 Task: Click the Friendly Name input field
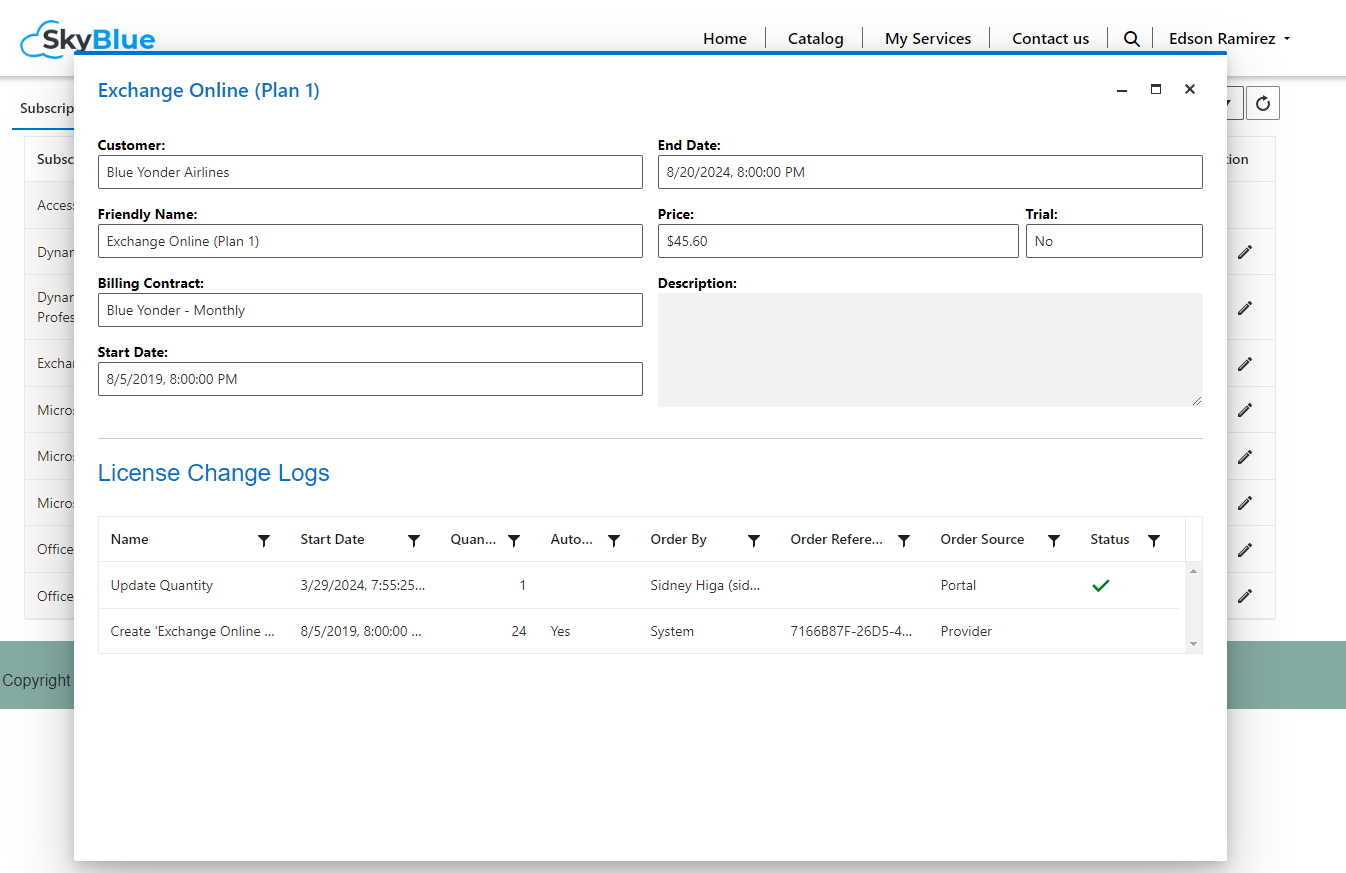point(370,241)
